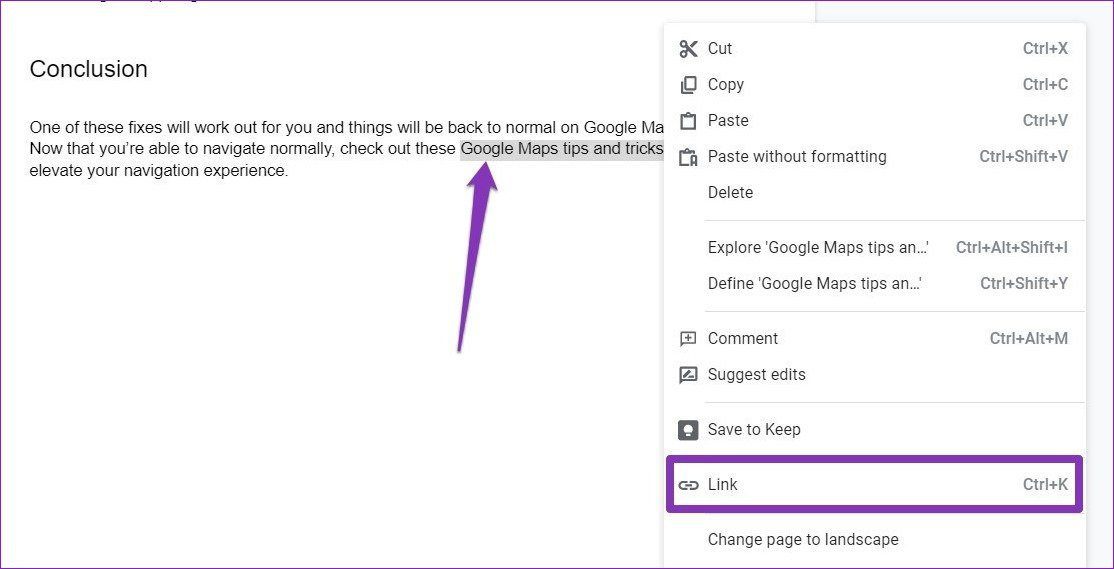Image resolution: width=1114 pixels, height=569 pixels.
Task: Click the Ctrl+Alt+M shortcut label
Action: [1029, 339]
